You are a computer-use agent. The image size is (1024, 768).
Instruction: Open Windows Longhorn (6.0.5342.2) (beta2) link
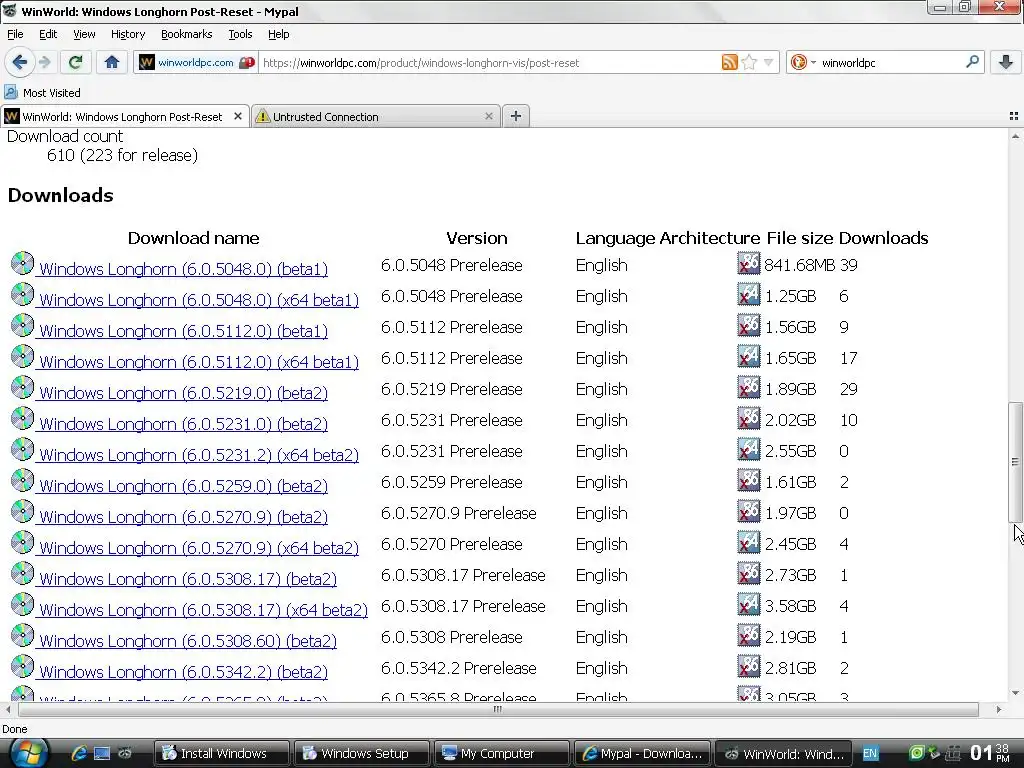183,672
